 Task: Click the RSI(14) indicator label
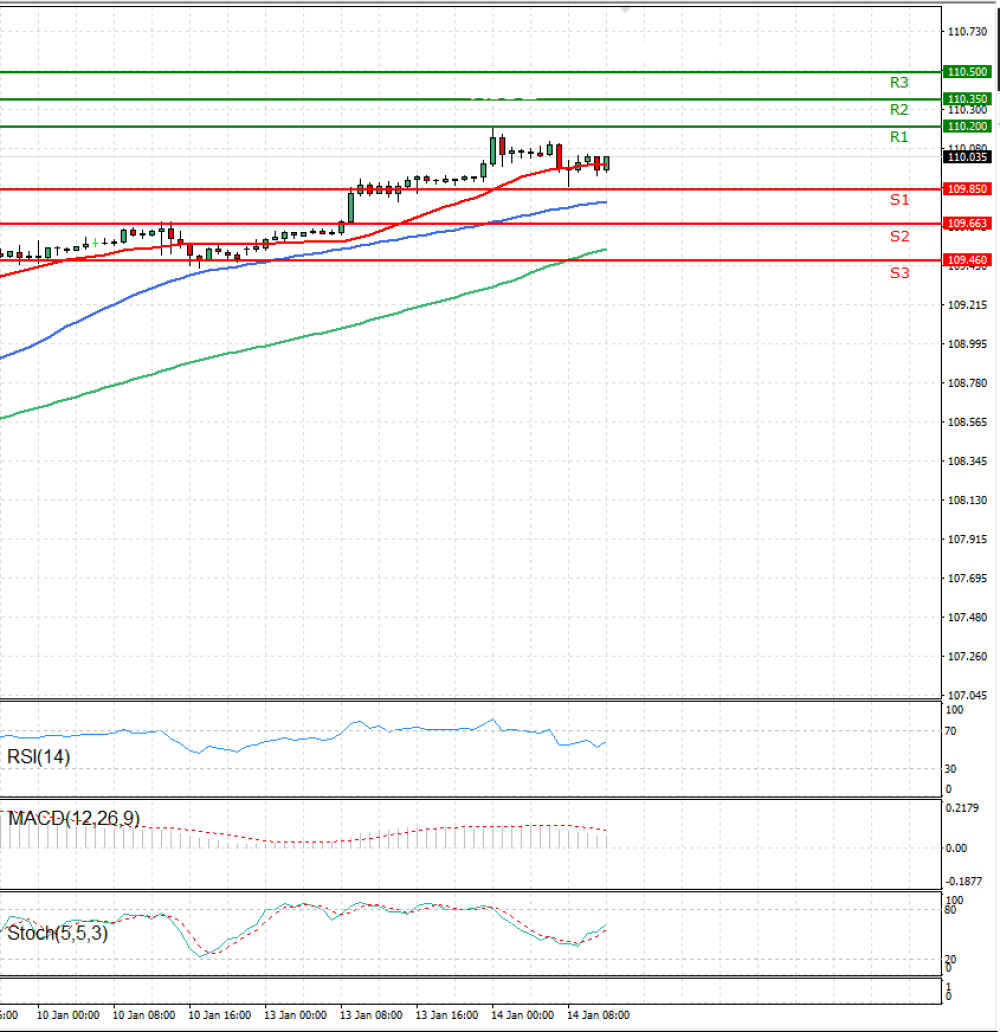tap(38, 757)
